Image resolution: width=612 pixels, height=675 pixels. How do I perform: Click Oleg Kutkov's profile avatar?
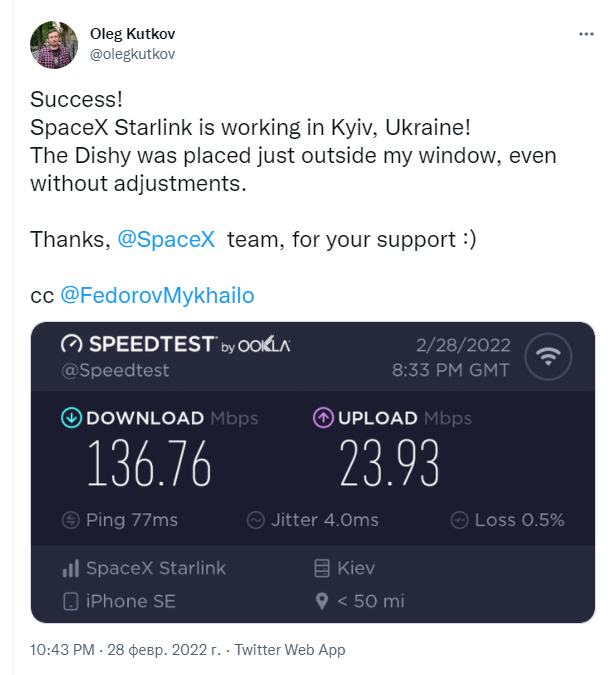[53, 44]
